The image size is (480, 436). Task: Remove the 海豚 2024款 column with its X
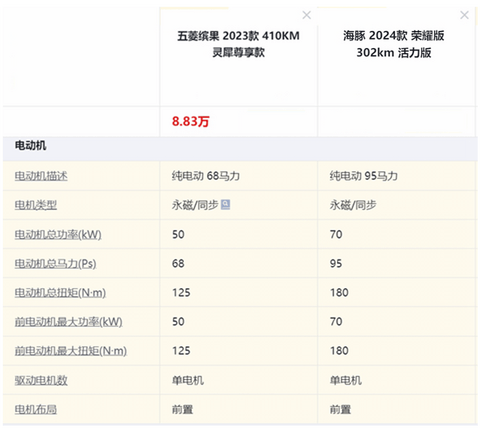[x=464, y=15]
